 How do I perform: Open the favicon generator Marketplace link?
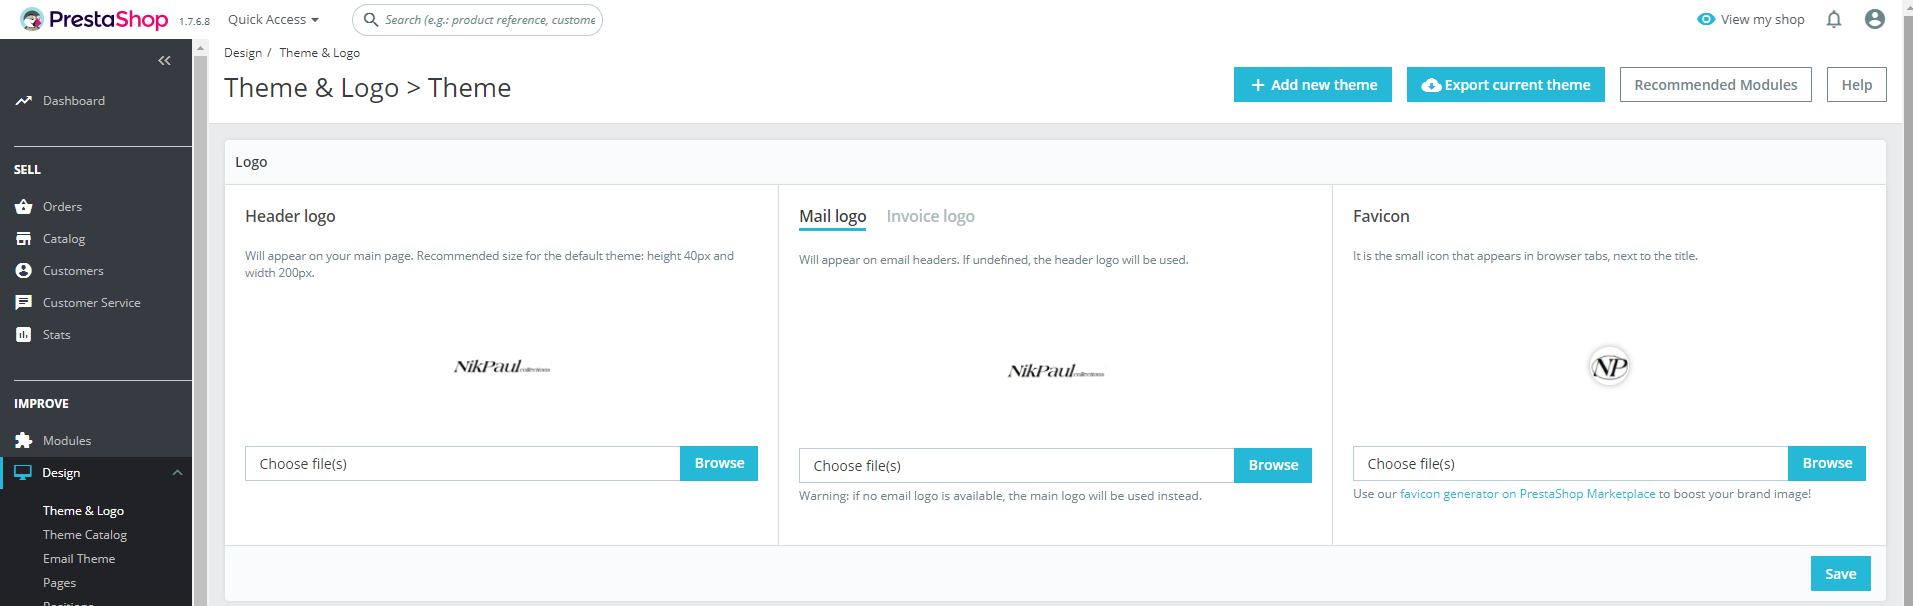(1528, 494)
